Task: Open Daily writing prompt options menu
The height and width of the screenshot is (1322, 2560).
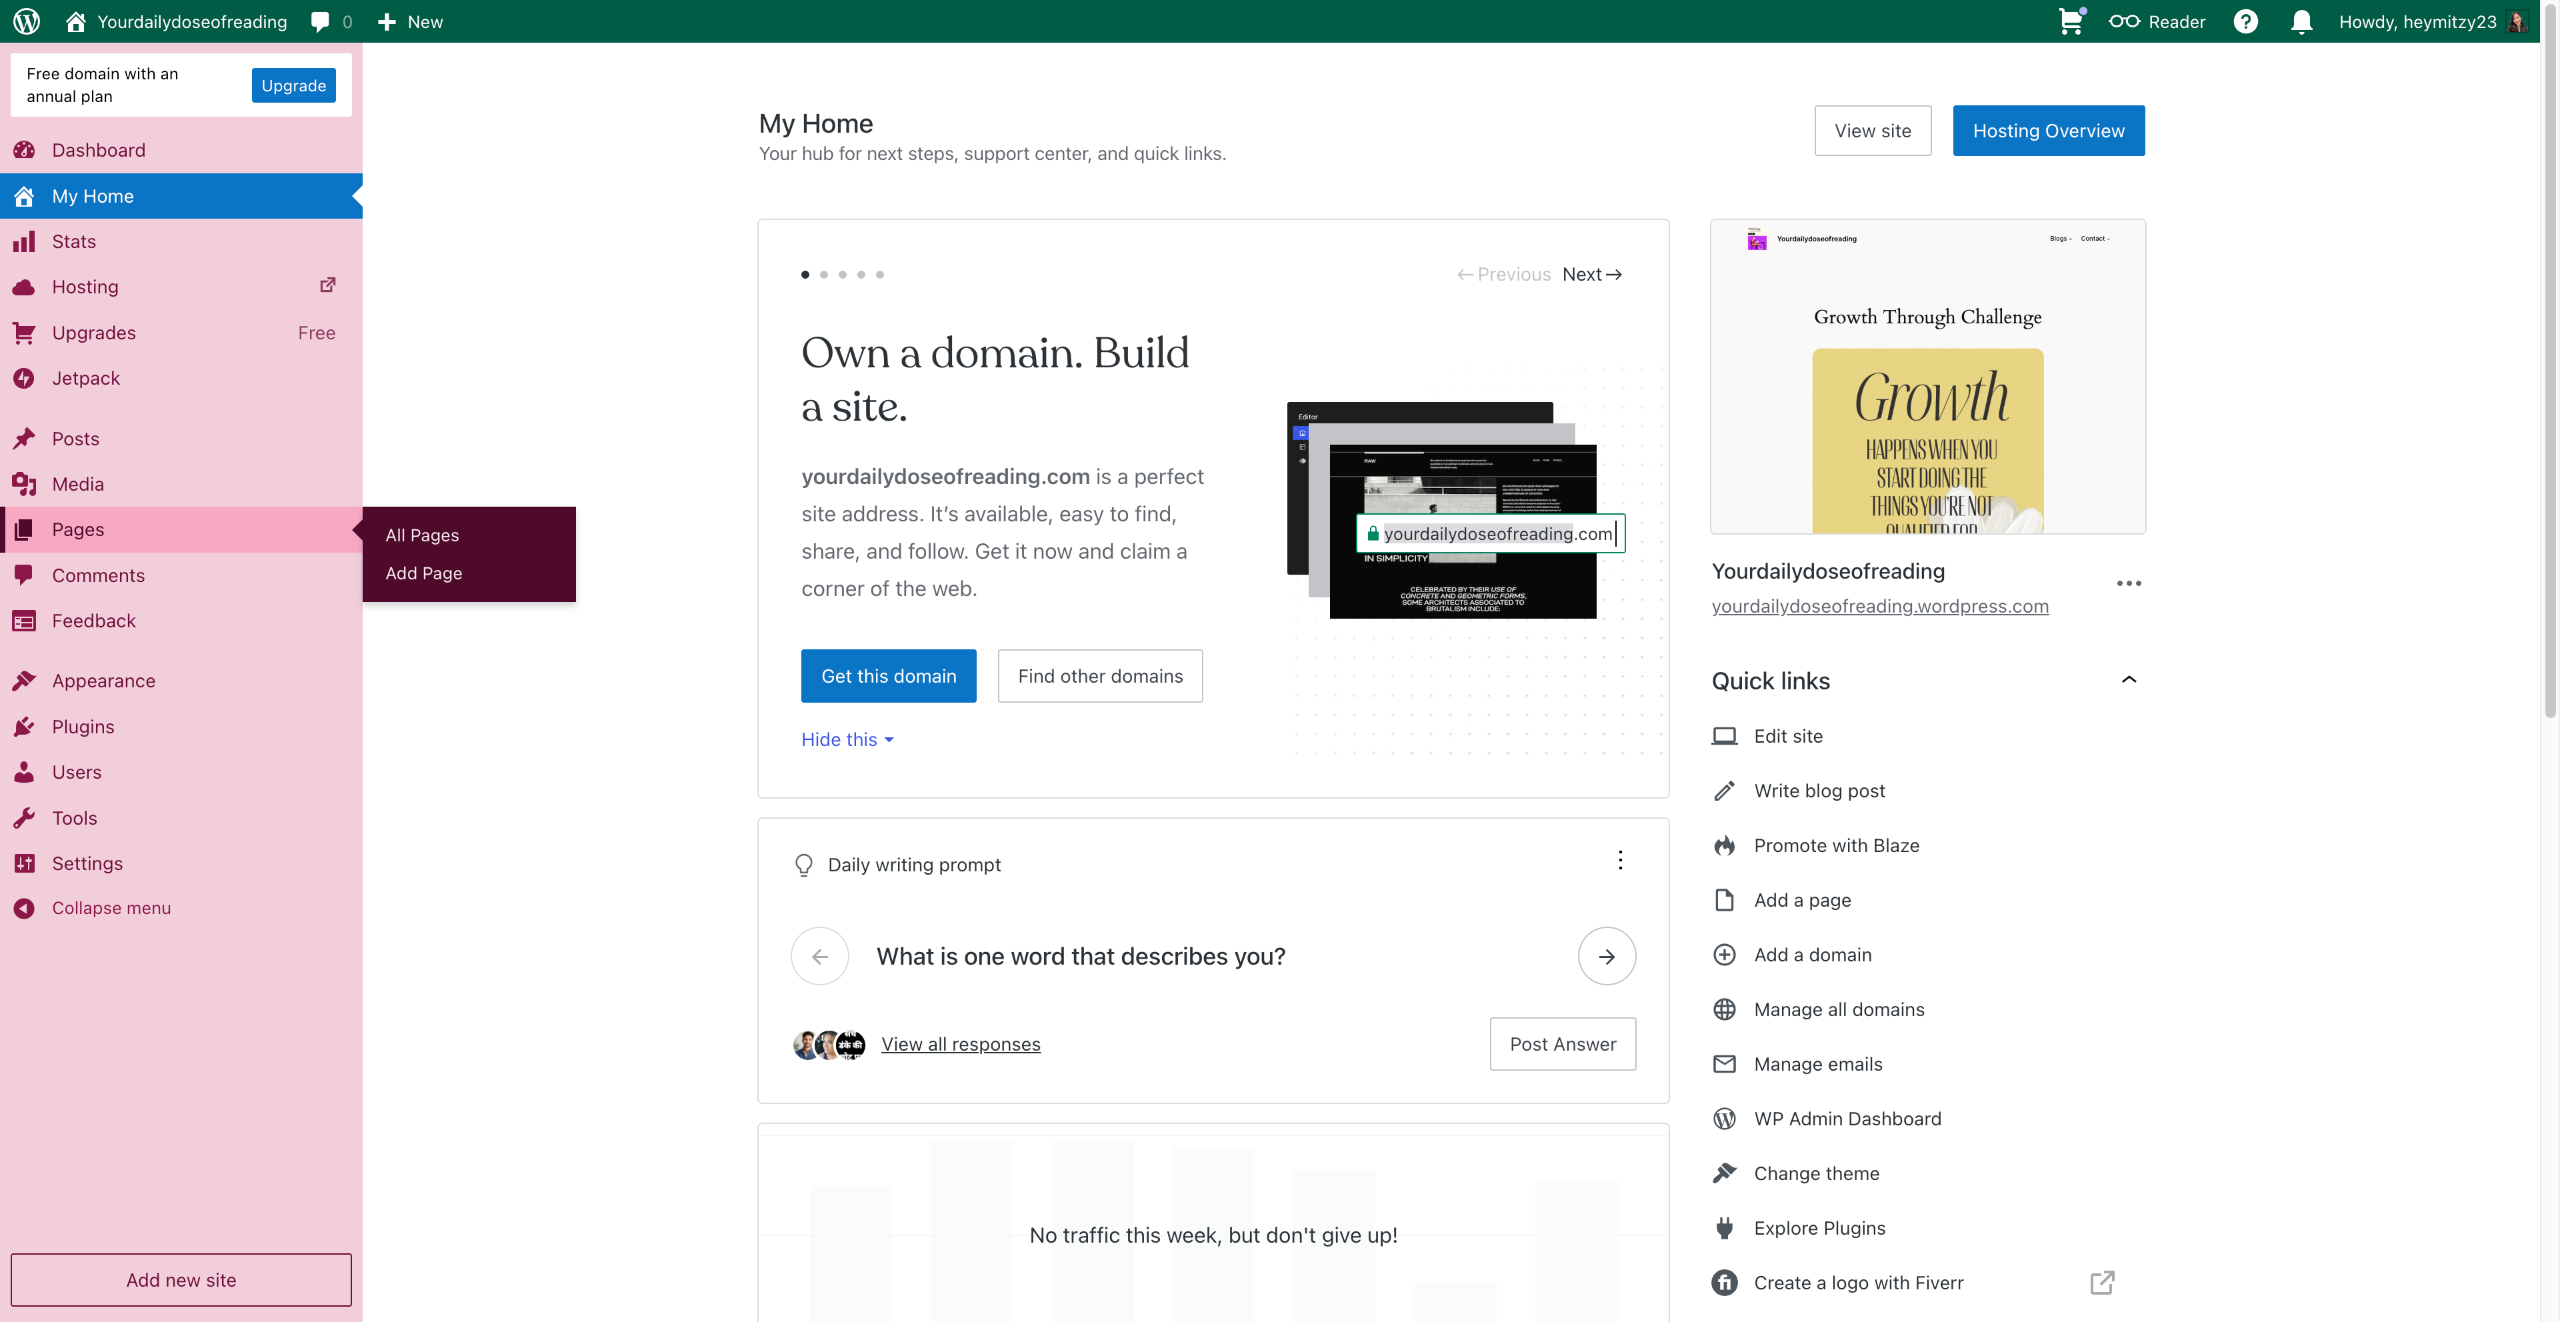Action: [x=1620, y=860]
